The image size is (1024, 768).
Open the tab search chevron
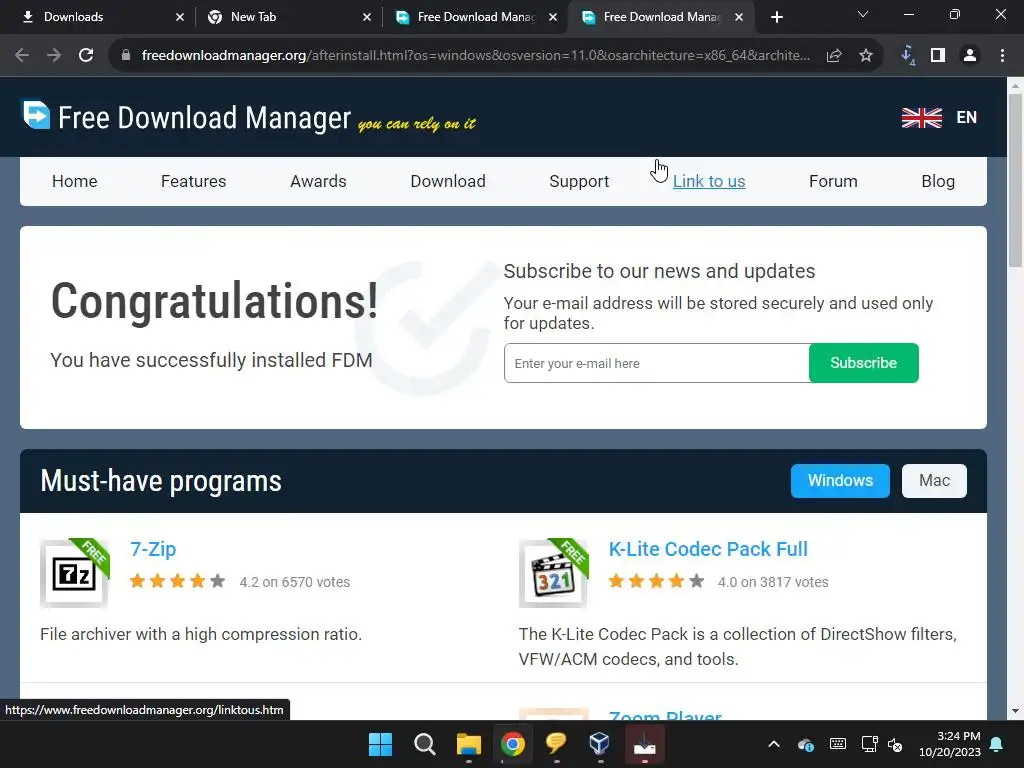[863, 14]
